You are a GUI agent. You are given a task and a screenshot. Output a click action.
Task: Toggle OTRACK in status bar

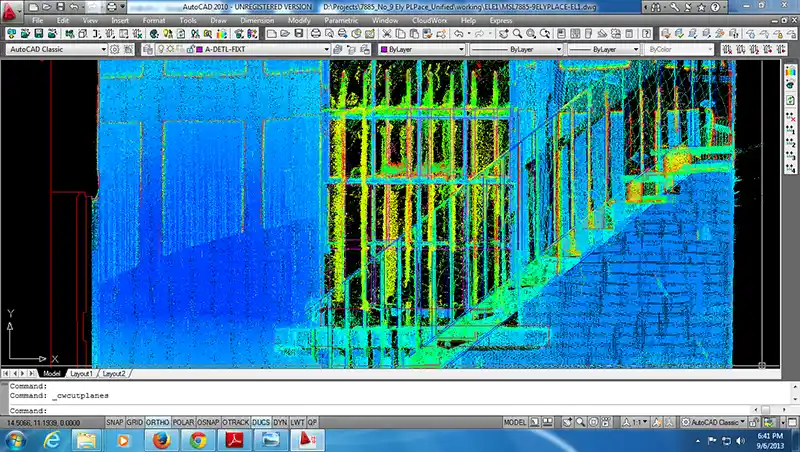236,422
